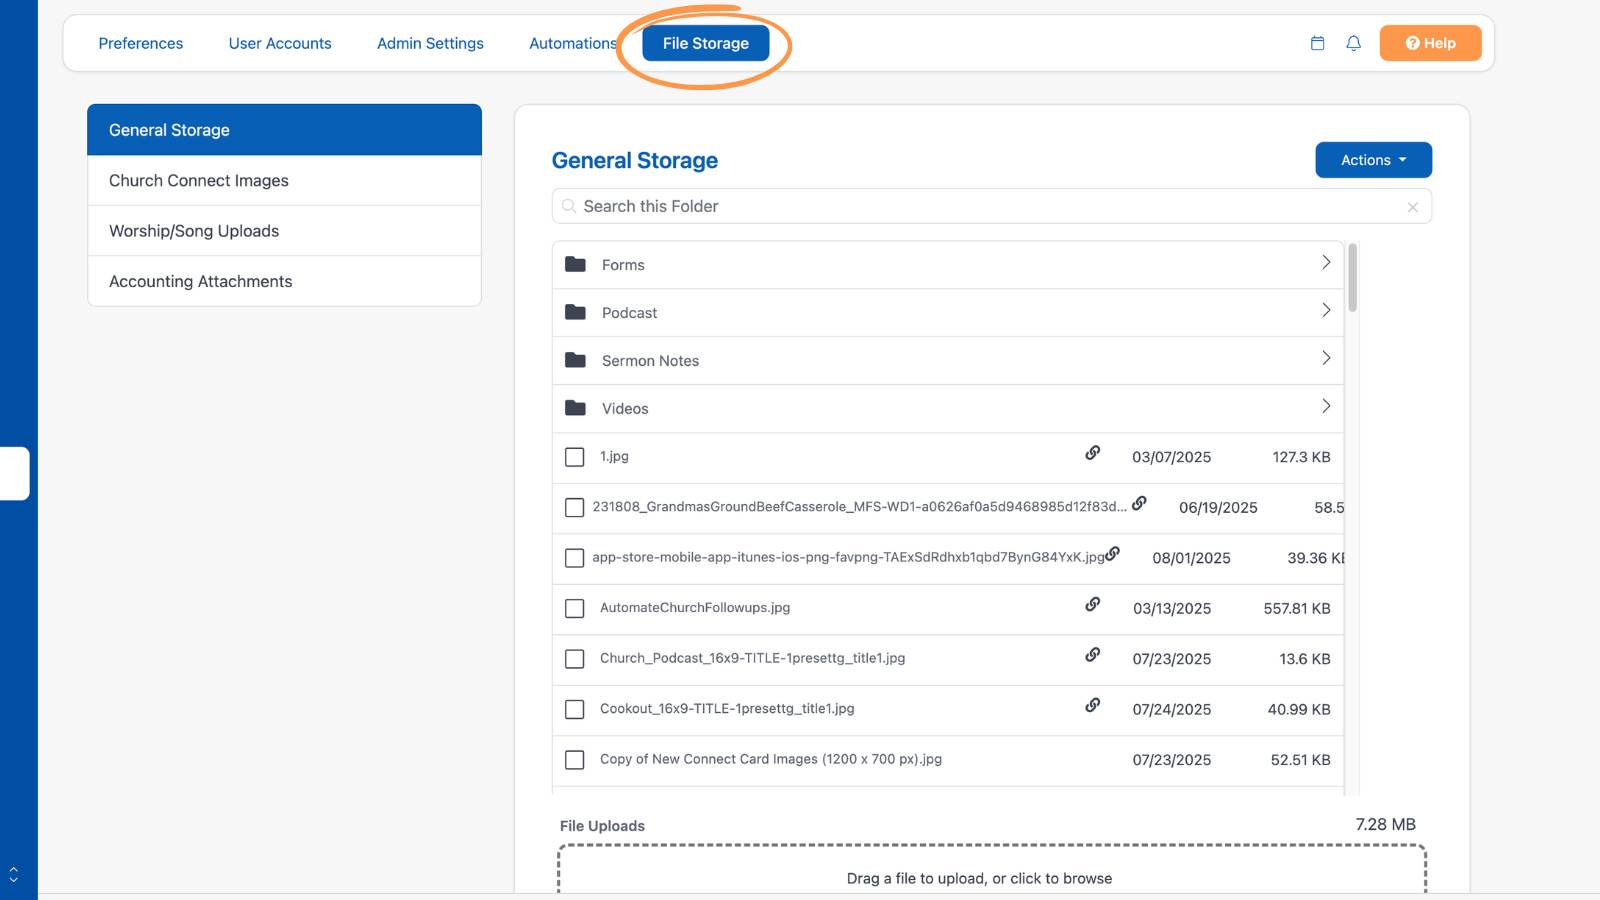The width and height of the screenshot is (1600, 900).
Task: Select the File Storage tab
Action: point(706,43)
